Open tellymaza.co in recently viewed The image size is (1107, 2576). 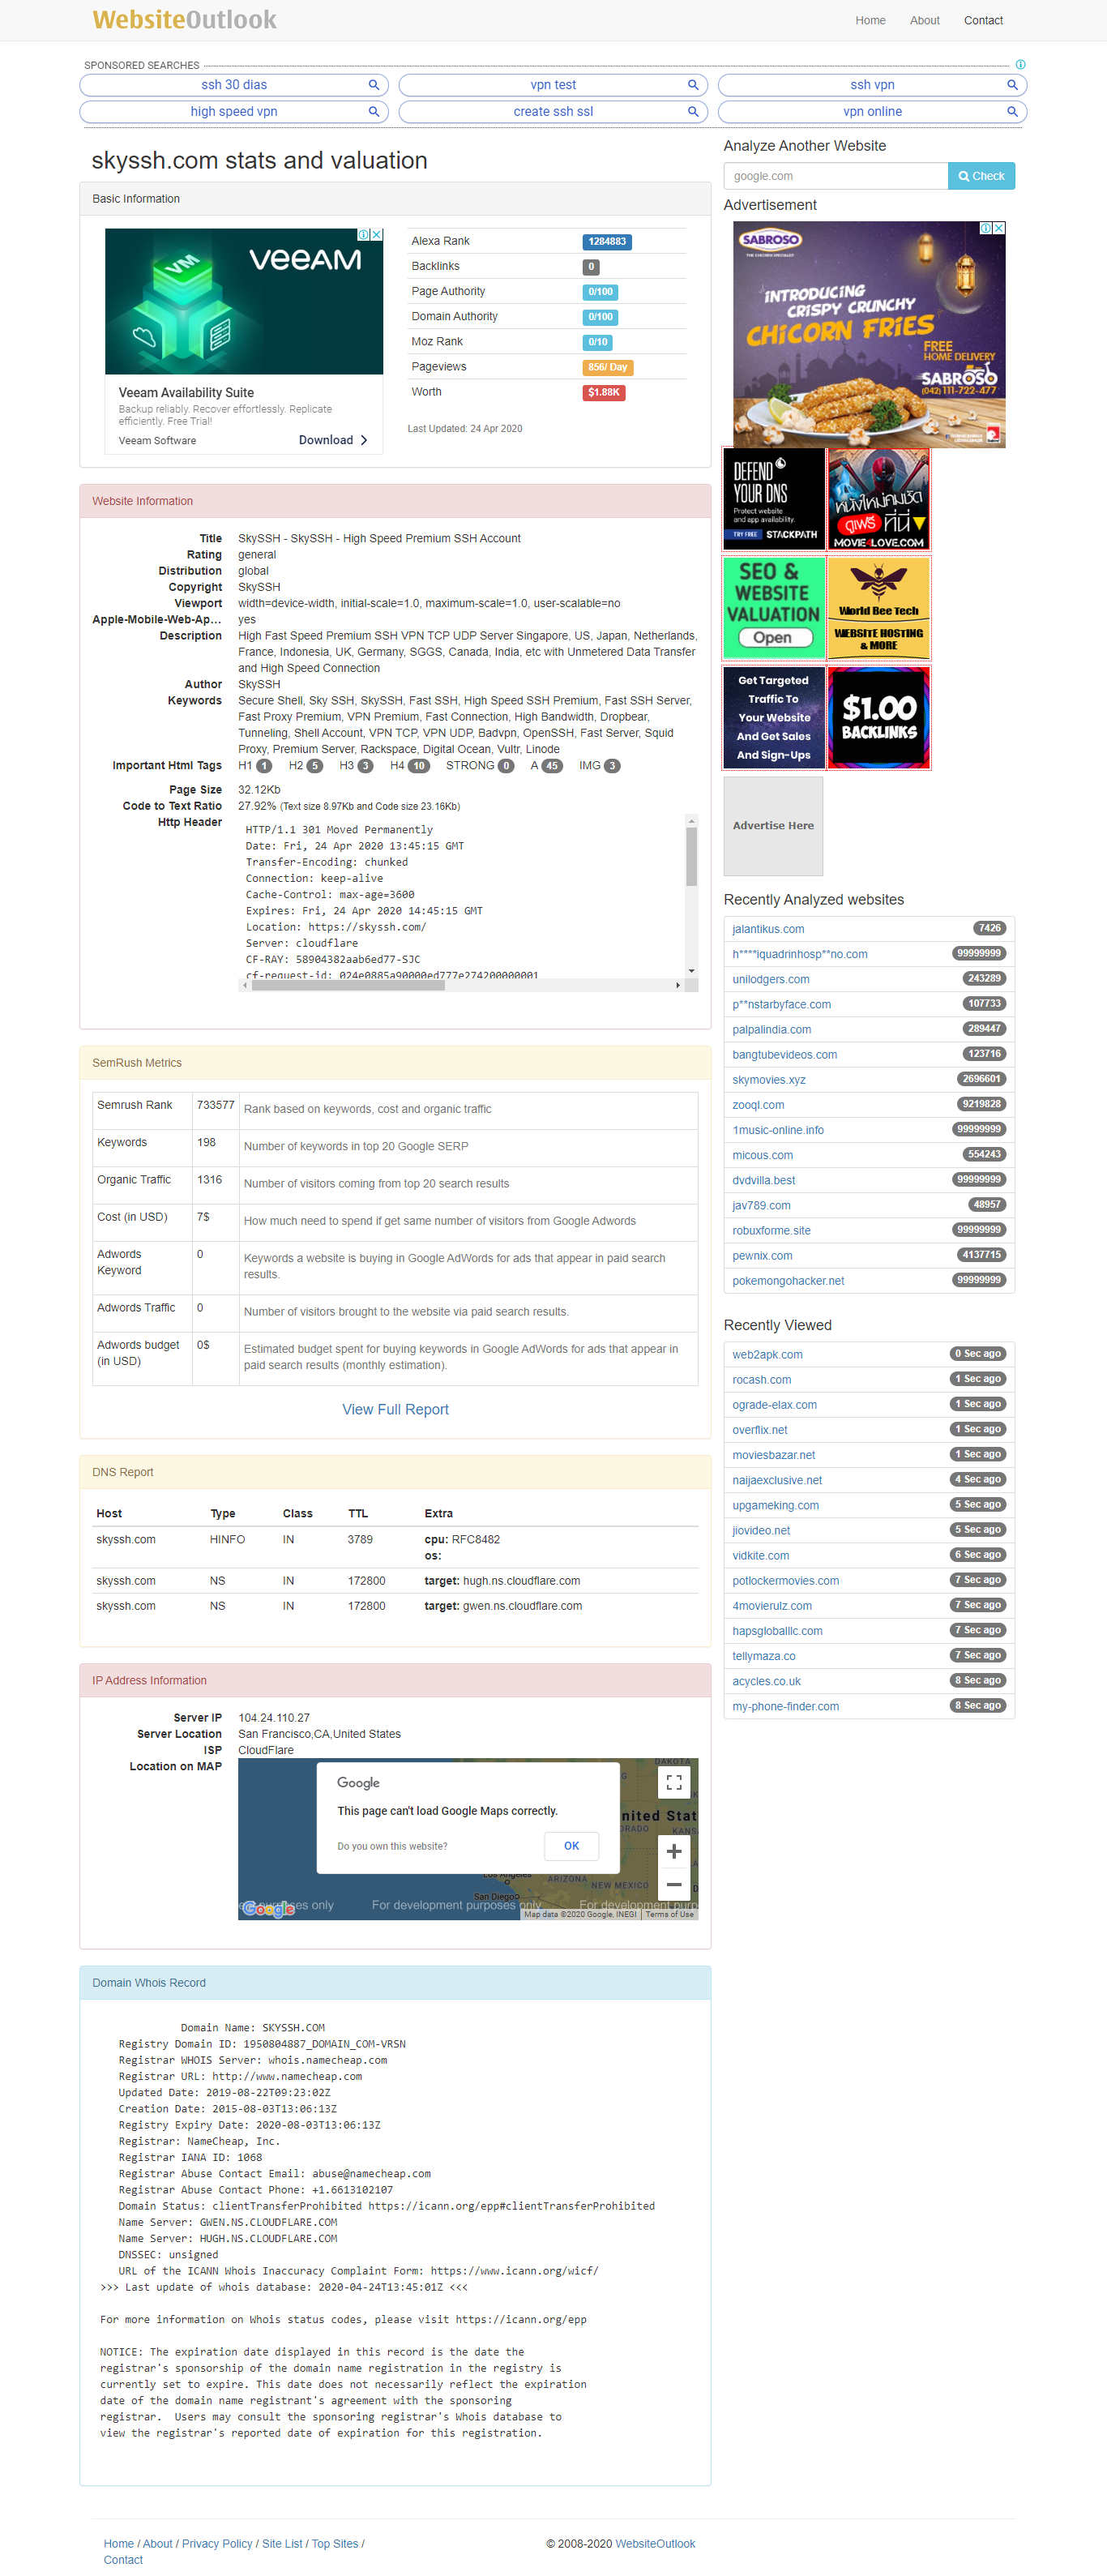click(x=764, y=1656)
